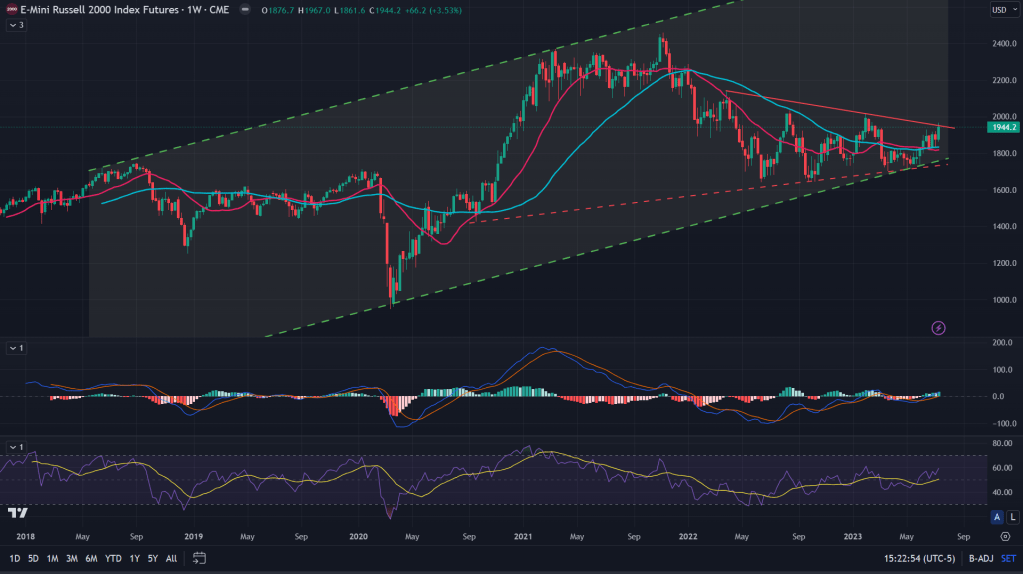This screenshot has height=574, width=1023.
Task: Expand the MACD pane indicator legend
Action: [16, 348]
